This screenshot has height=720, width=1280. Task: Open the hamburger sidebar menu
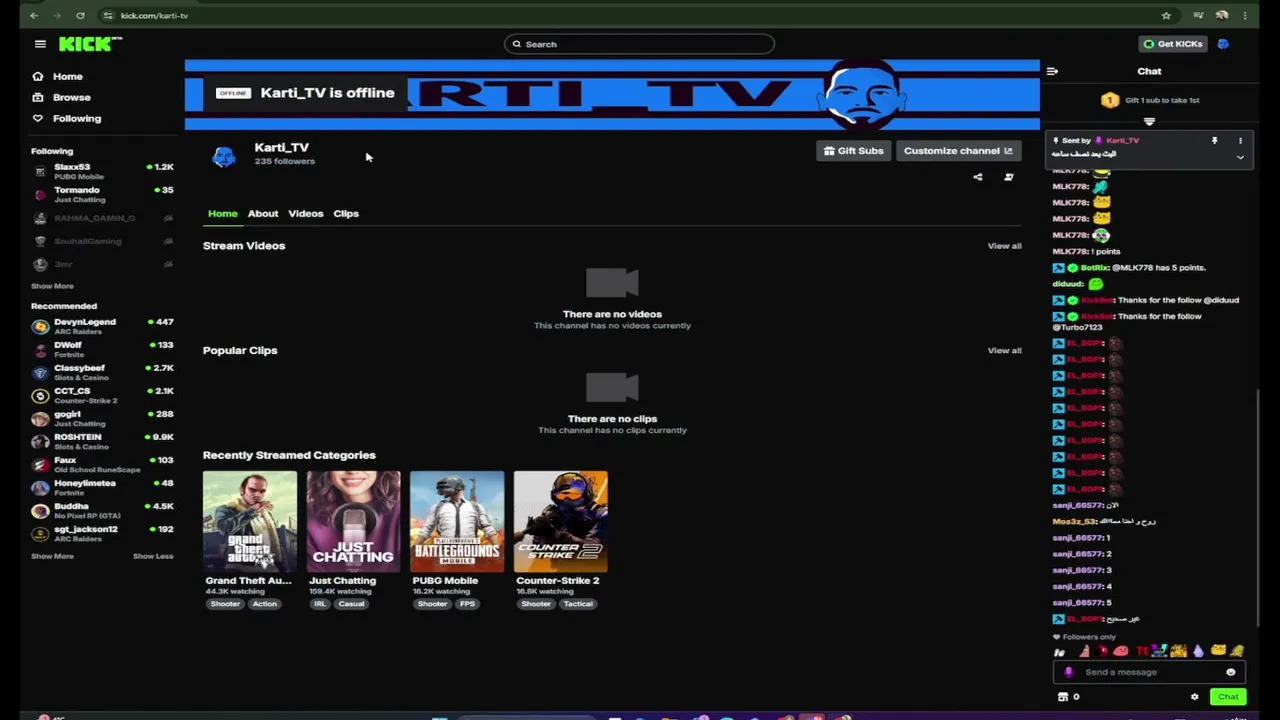click(40, 44)
